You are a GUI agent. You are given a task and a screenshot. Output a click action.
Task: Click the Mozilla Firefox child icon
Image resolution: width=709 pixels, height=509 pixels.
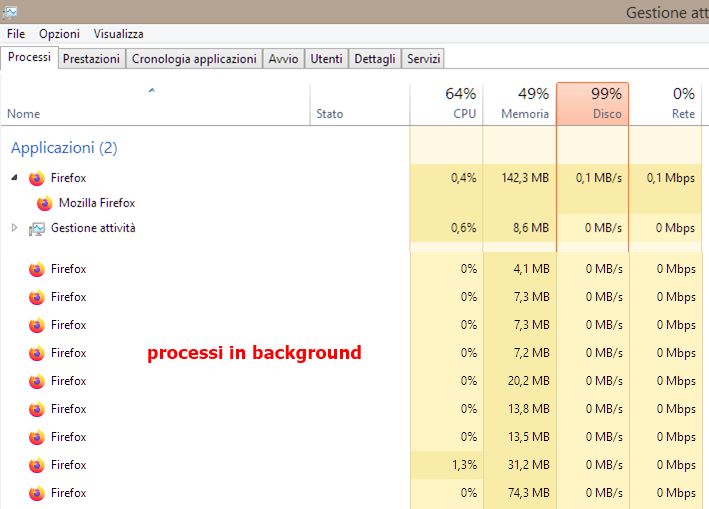[x=45, y=203]
